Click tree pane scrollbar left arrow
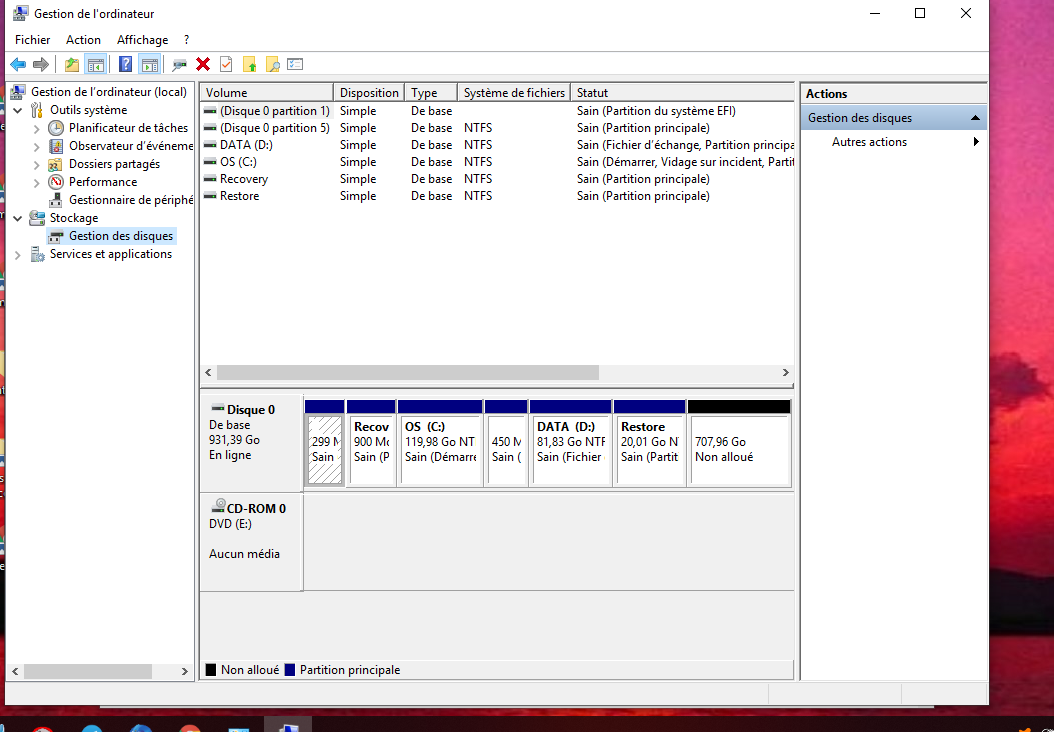Image resolution: width=1054 pixels, height=732 pixels. [15, 672]
